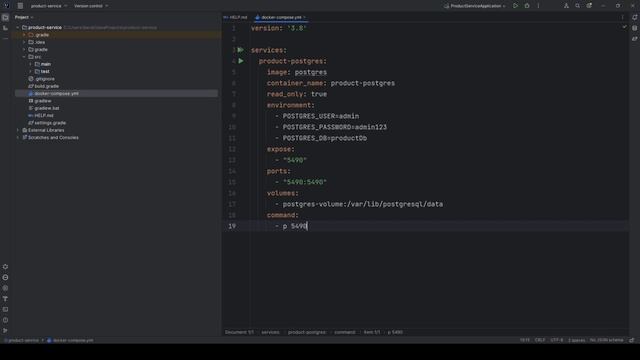Open Search Everywhere magnifier
Image resolution: width=640 pixels, height=360 pixels.
click(x=578, y=6)
